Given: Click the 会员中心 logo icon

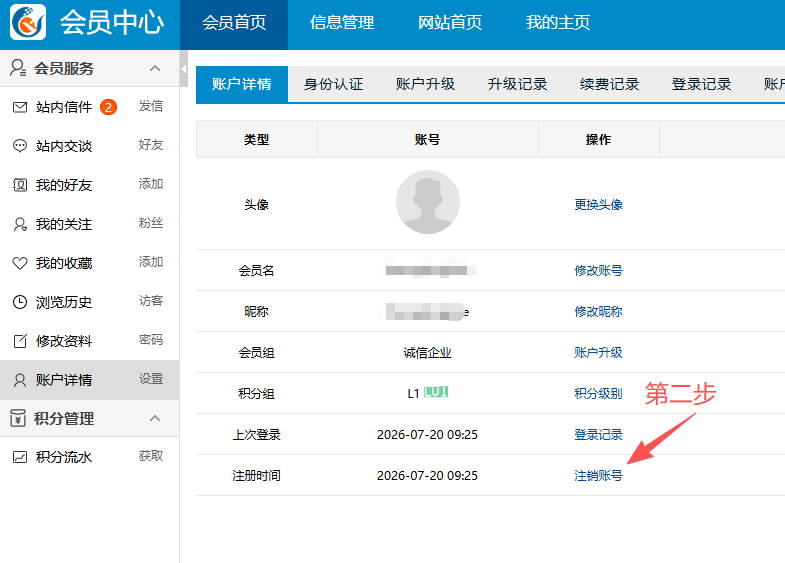Looking at the screenshot, I should pos(28,22).
